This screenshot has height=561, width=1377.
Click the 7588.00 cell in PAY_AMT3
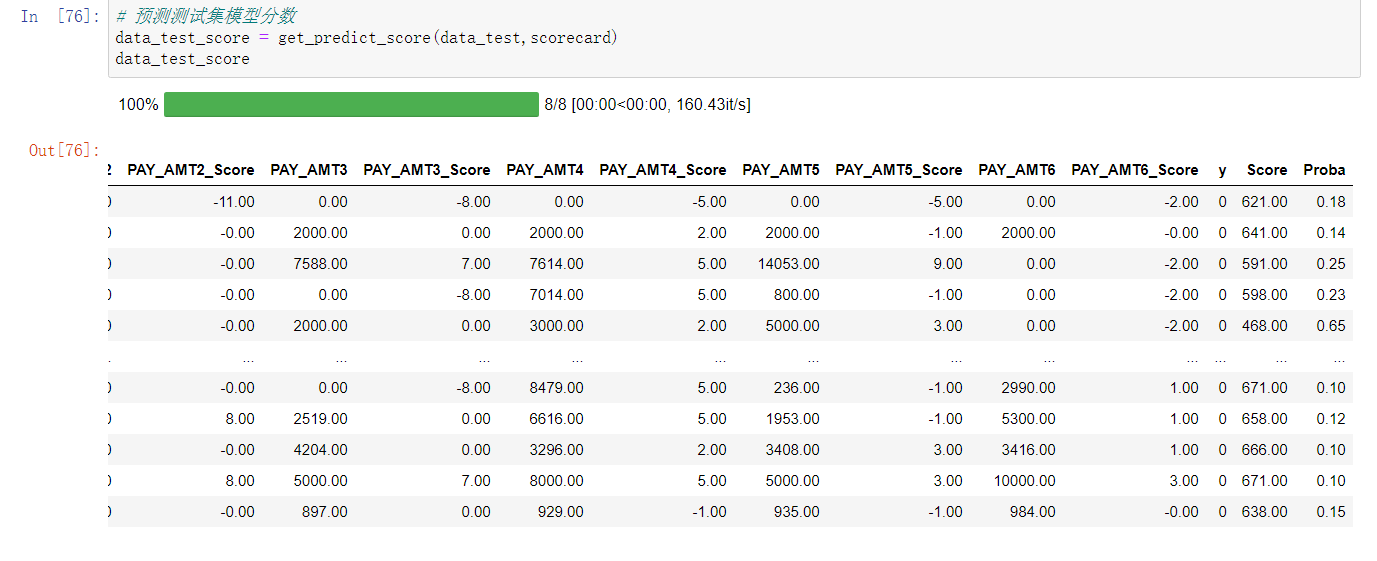[x=320, y=264]
